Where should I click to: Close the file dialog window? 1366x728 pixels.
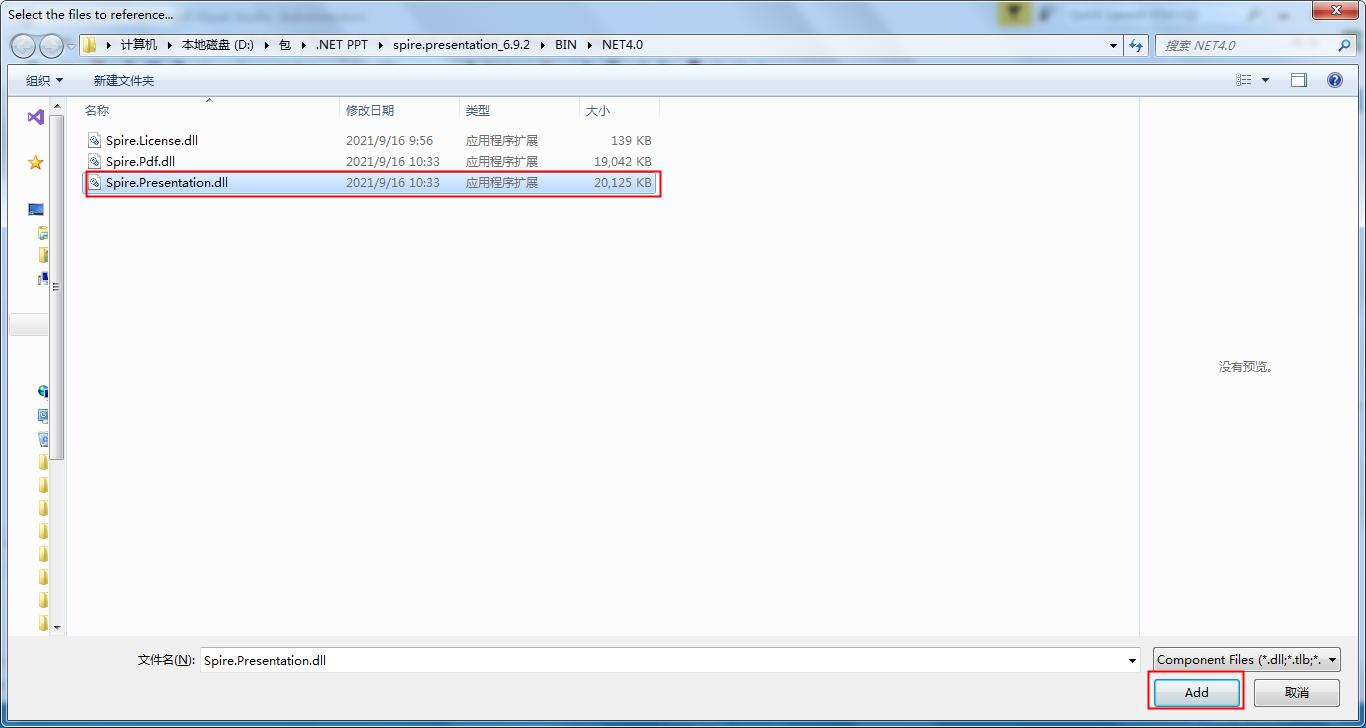tap(1334, 10)
